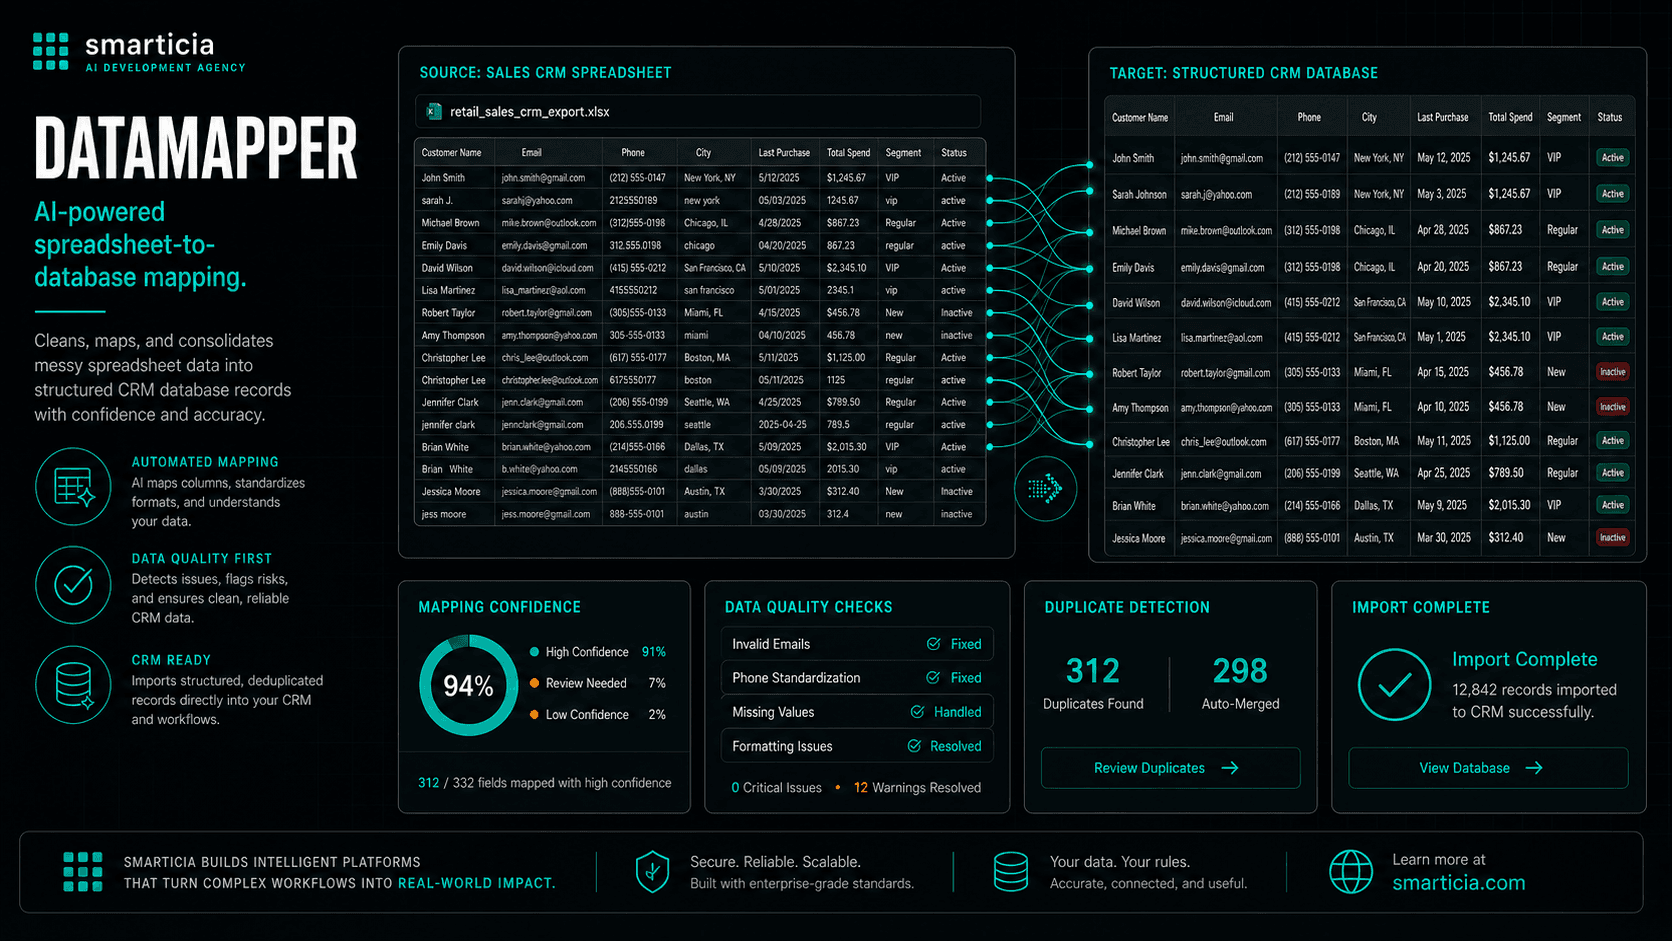Click the Automated Mapping spreadsheet icon

click(73, 487)
